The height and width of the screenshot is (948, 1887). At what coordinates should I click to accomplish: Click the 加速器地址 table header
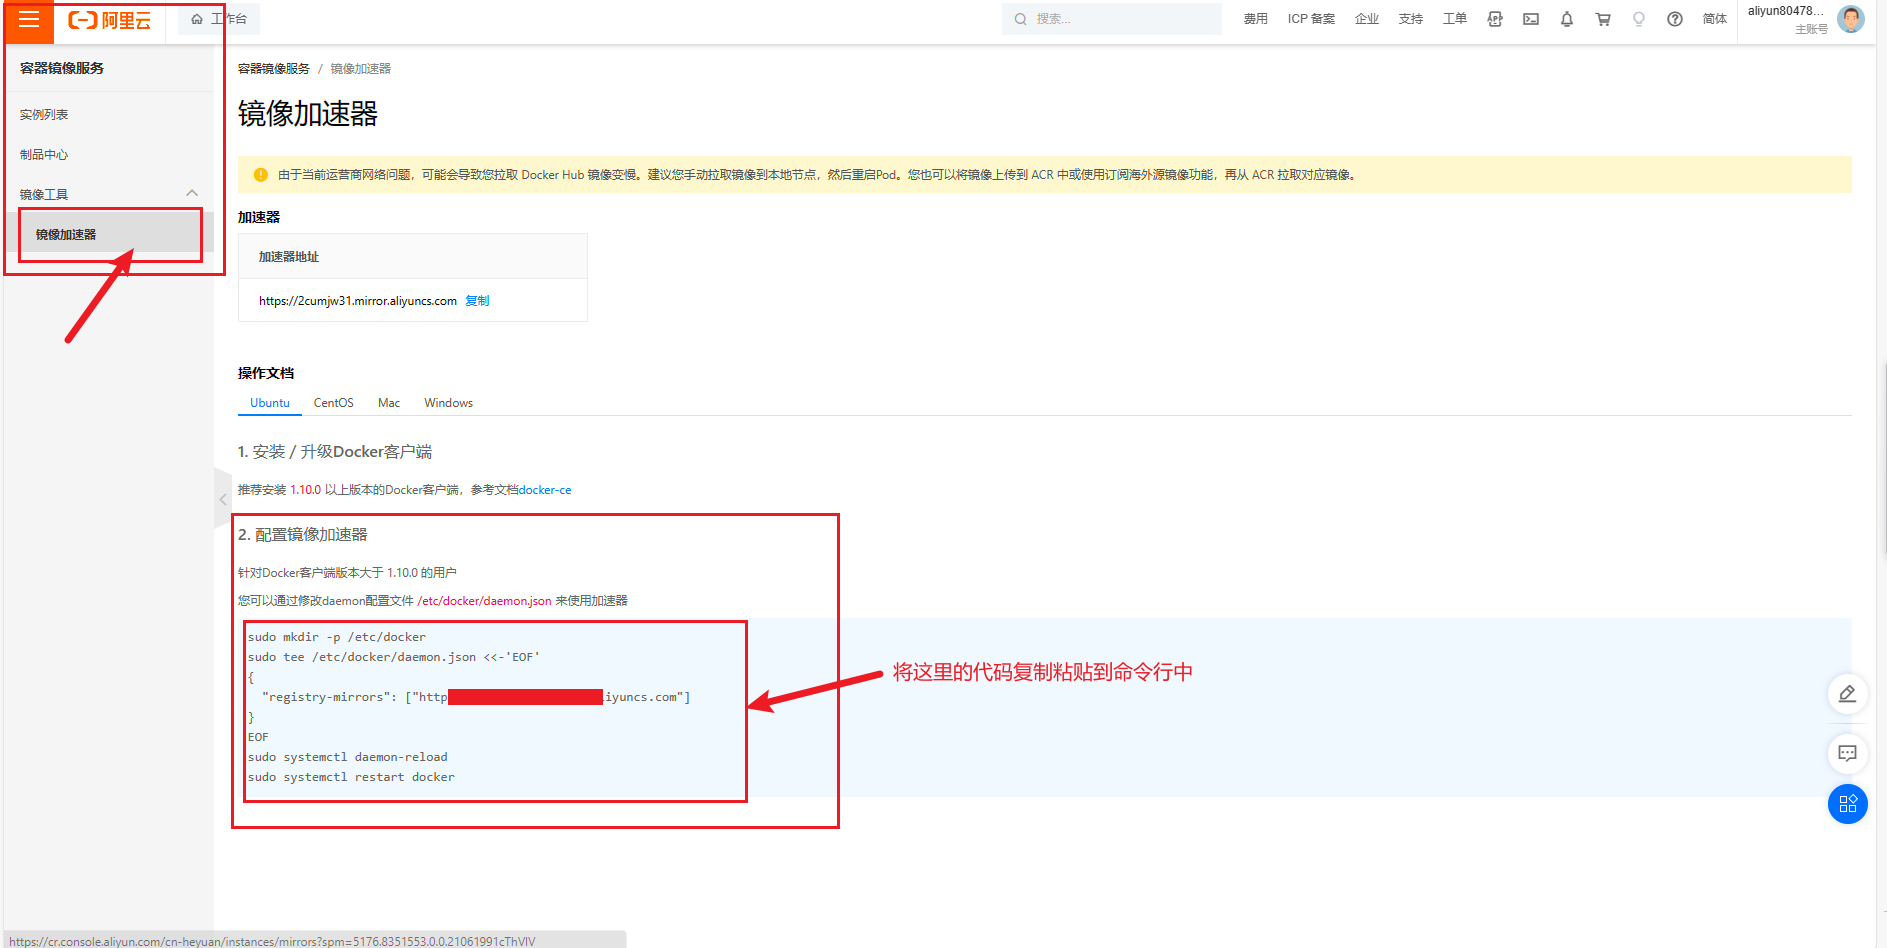pos(289,257)
